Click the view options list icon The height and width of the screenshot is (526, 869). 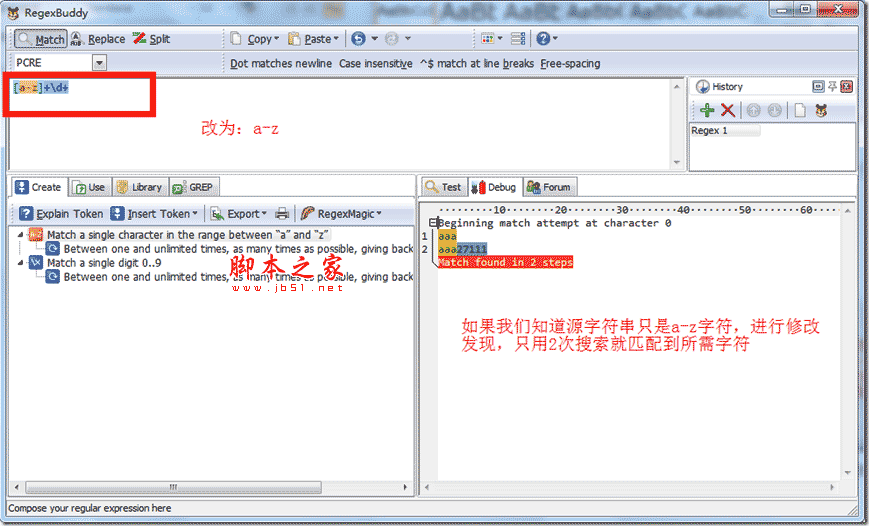[x=518, y=39]
